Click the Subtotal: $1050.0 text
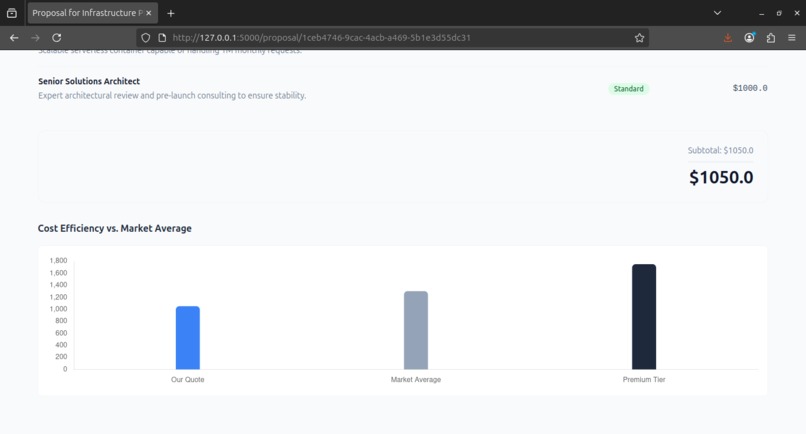 [x=720, y=151]
